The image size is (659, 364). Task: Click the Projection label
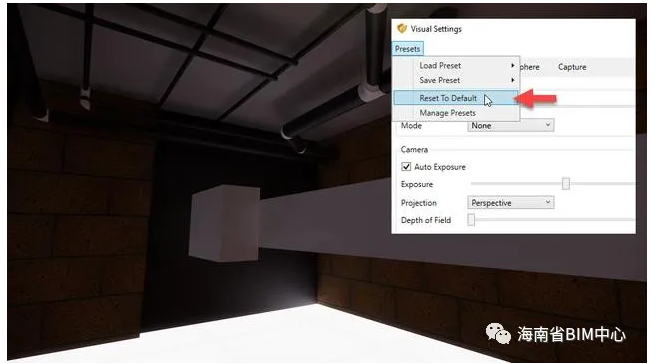419,203
